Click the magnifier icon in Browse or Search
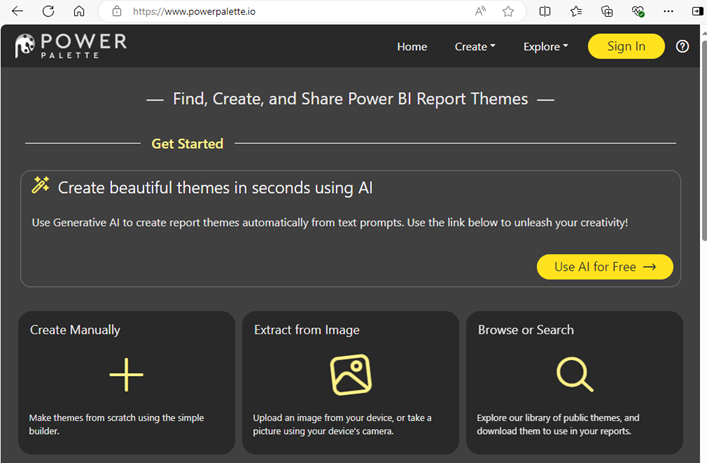The height and width of the screenshot is (463, 707). click(575, 374)
